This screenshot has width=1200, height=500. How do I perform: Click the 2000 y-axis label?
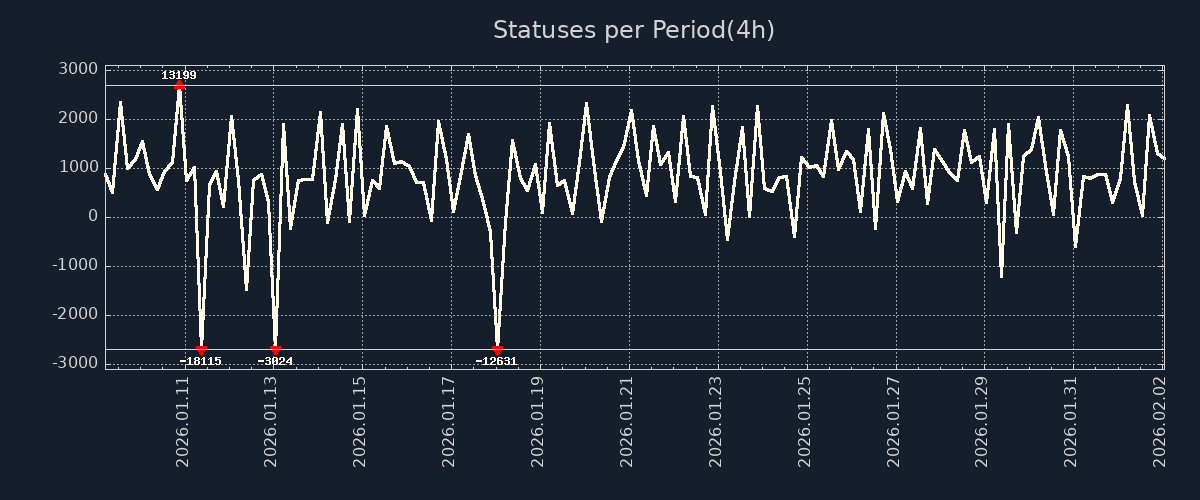pos(78,118)
